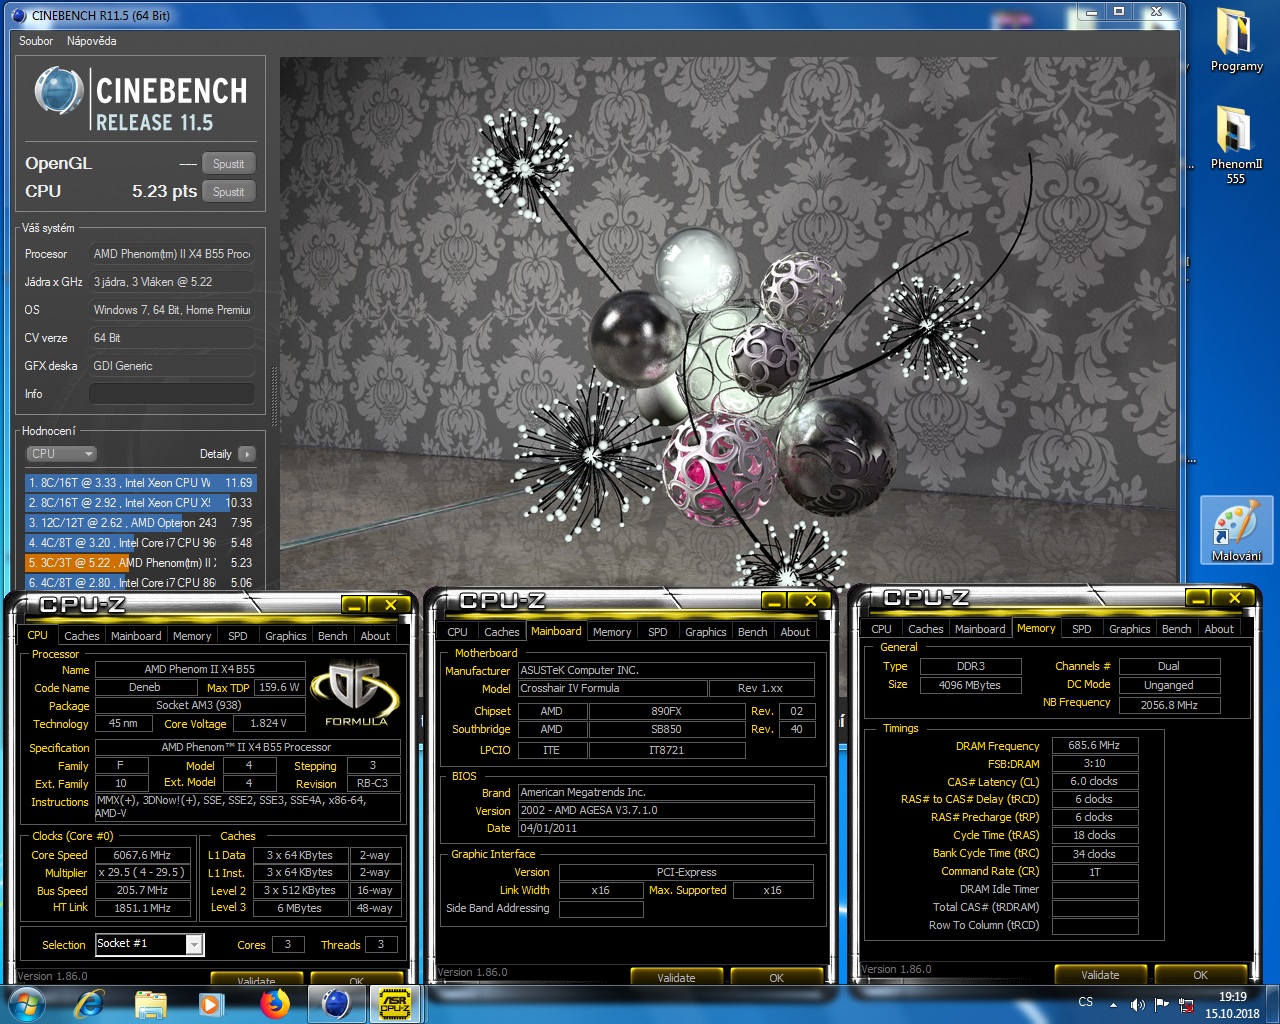Click the DRAM Frequency 685.6 MHz value

(1095, 745)
